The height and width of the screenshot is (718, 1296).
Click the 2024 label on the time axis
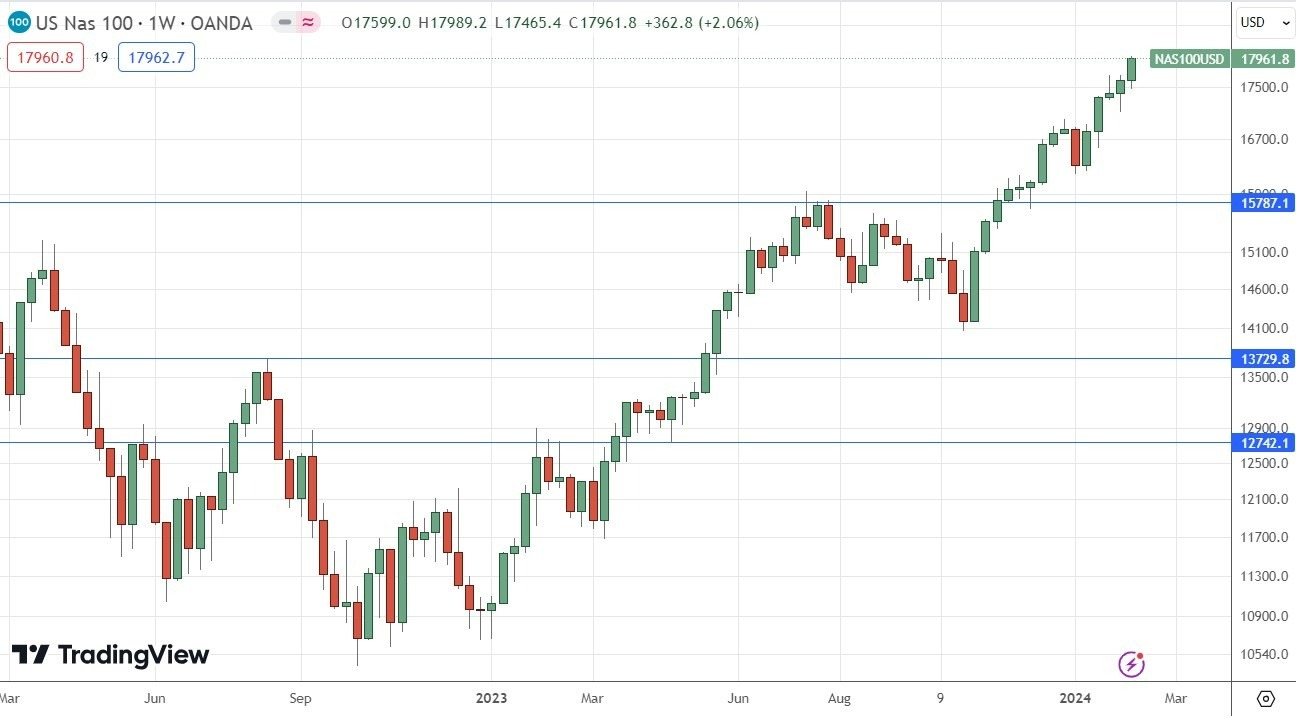[x=1075, y=699]
